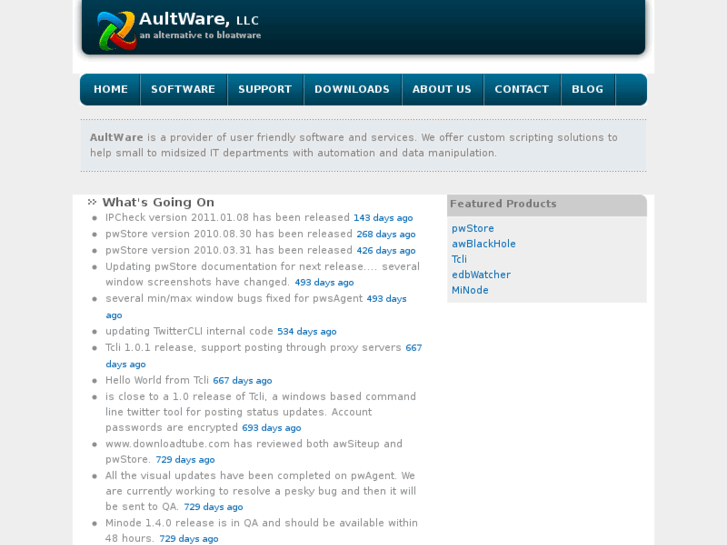727x545 pixels.
Task: Open MiNode product link
Action: click(x=470, y=290)
